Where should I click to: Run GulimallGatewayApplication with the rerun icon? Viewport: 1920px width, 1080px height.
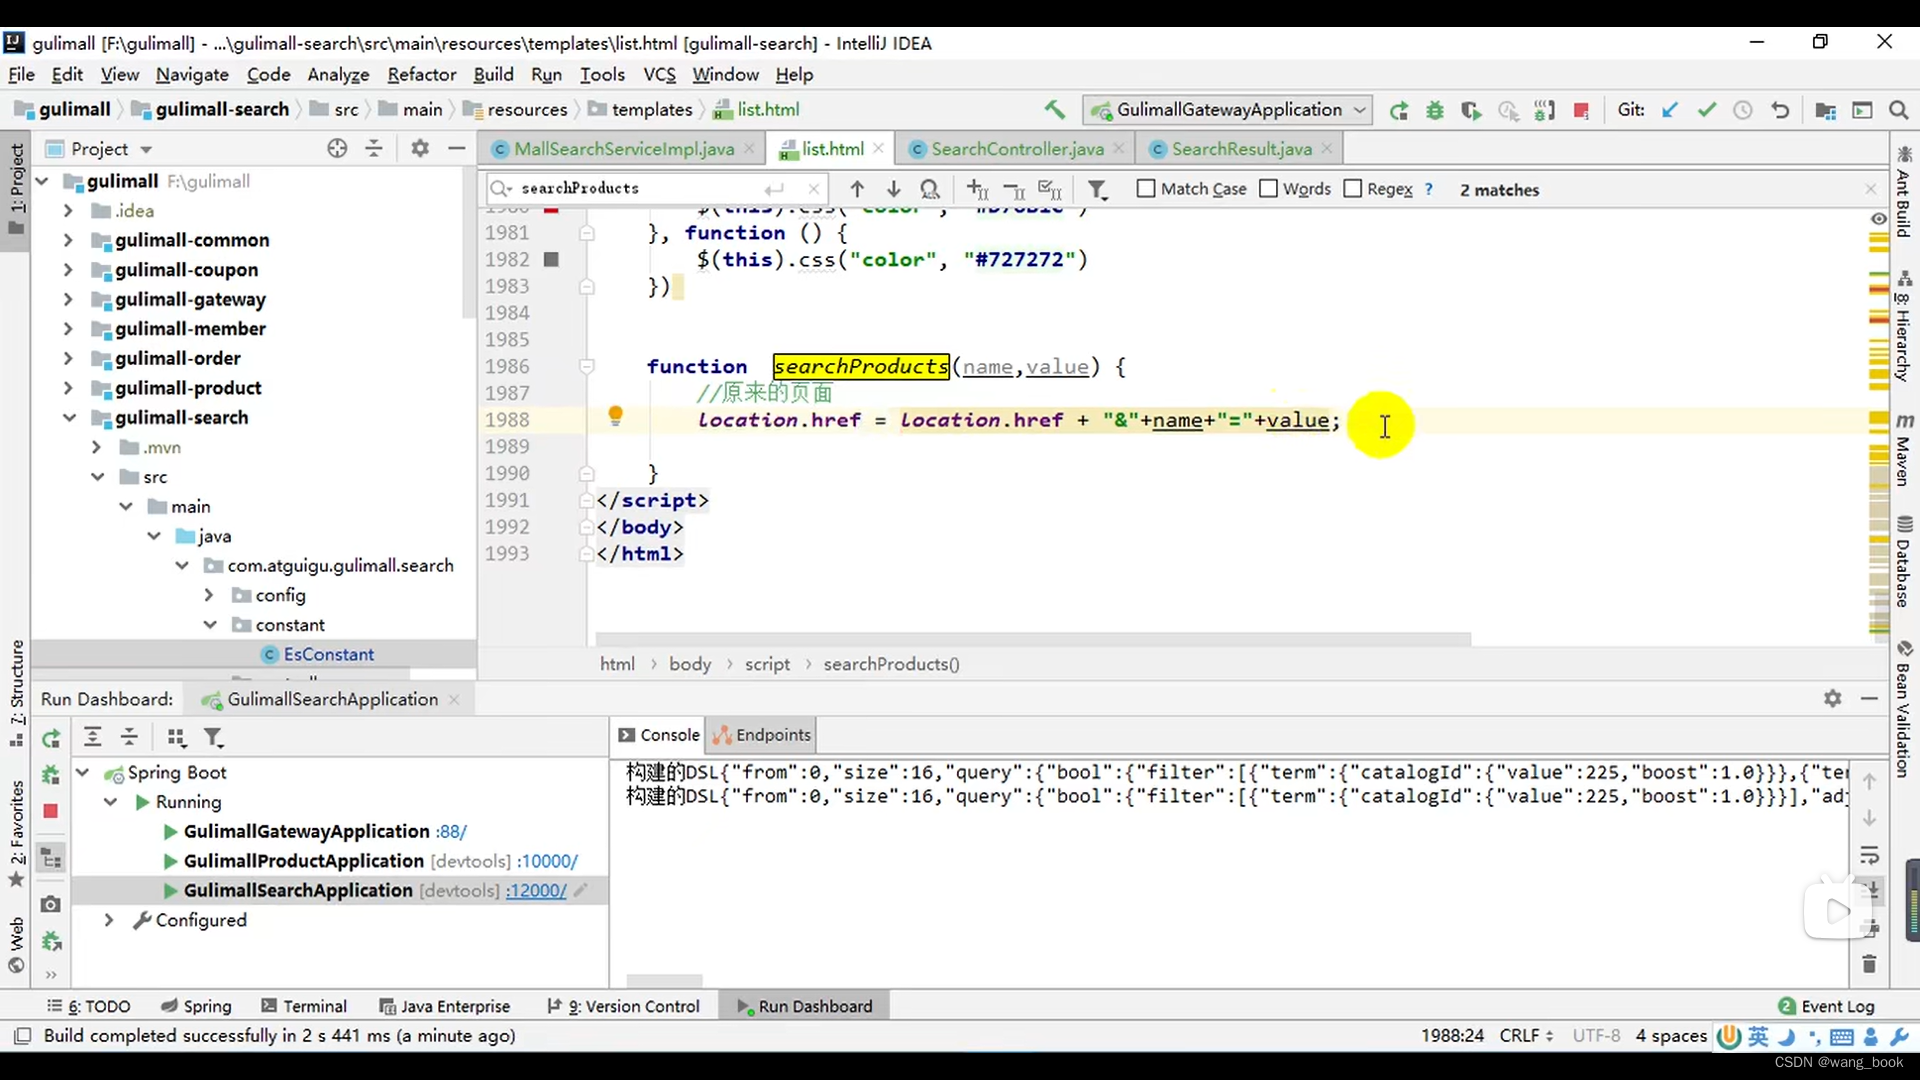click(x=1399, y=110)
